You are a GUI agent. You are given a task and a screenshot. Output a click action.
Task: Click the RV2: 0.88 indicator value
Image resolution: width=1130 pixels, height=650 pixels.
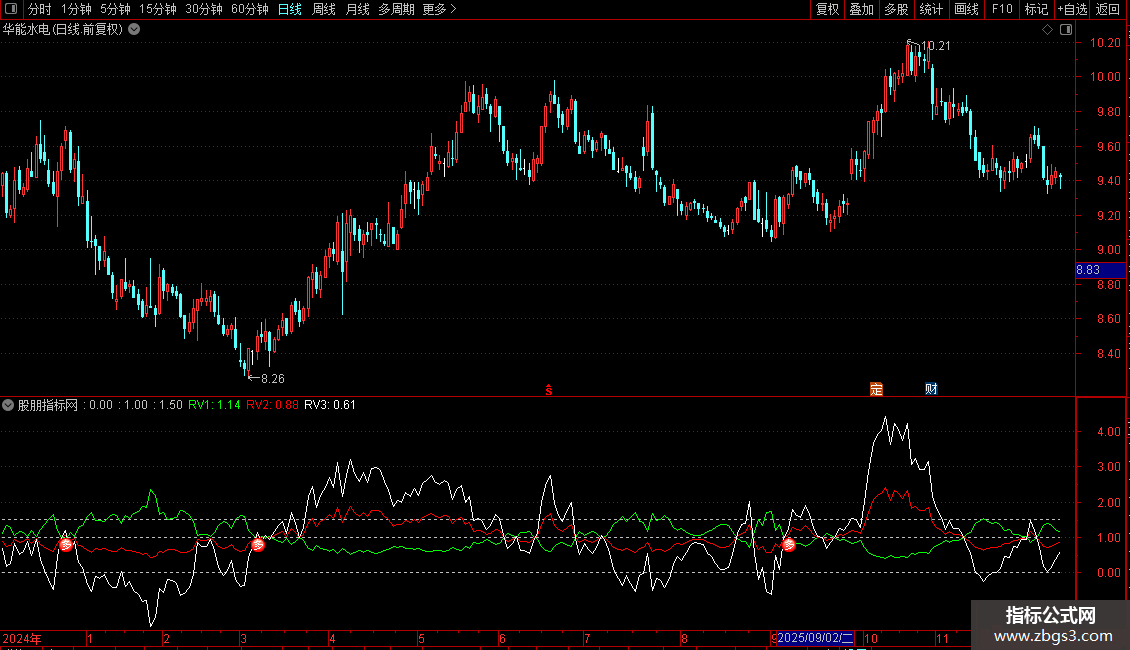point(272,405)
